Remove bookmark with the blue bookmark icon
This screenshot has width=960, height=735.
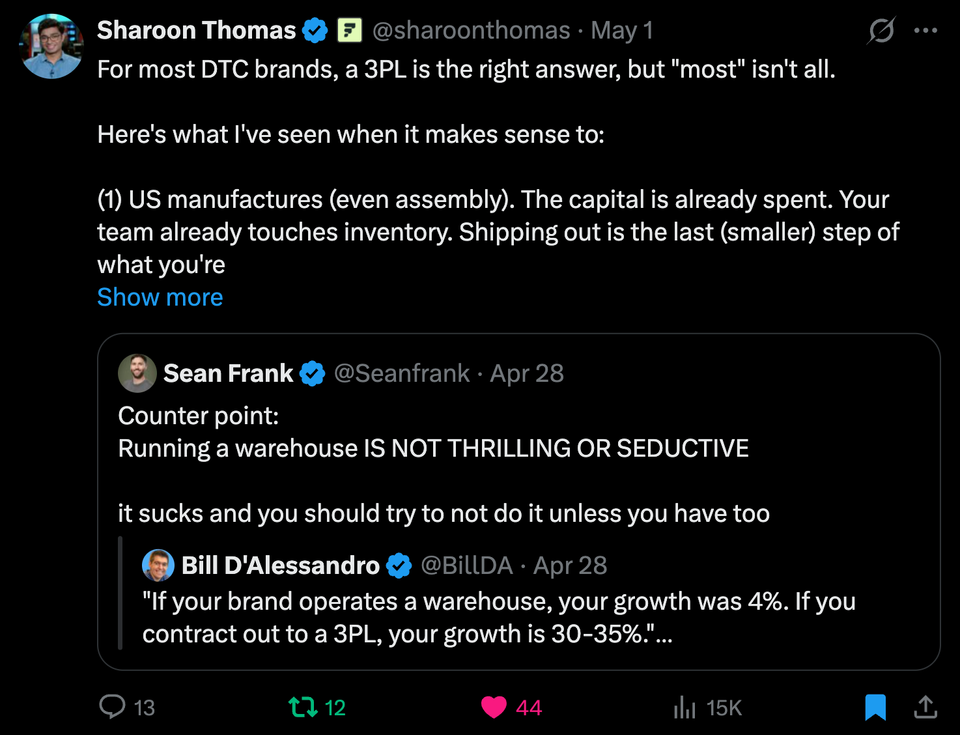[x=876, y=707]
